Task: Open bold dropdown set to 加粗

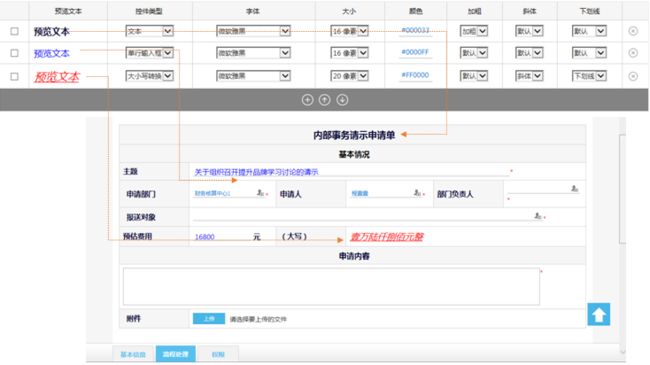Action: 474,31
